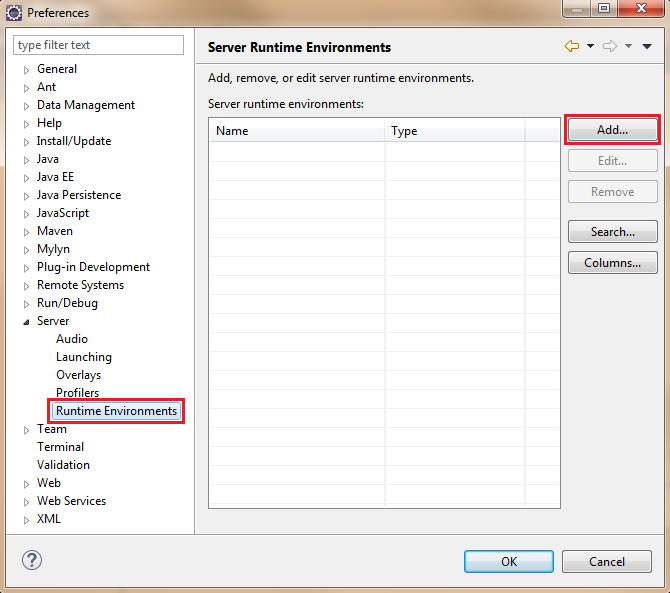Viewport: 670px width, 593px height.
Task: Expand the Web node arrow
Action: tap(26, 484)
